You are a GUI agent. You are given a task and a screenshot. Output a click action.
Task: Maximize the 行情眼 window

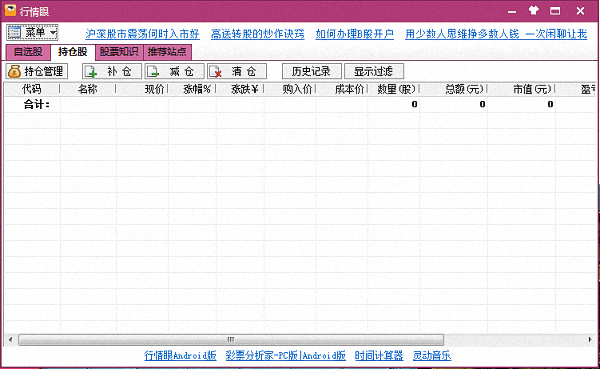(555, 11)
